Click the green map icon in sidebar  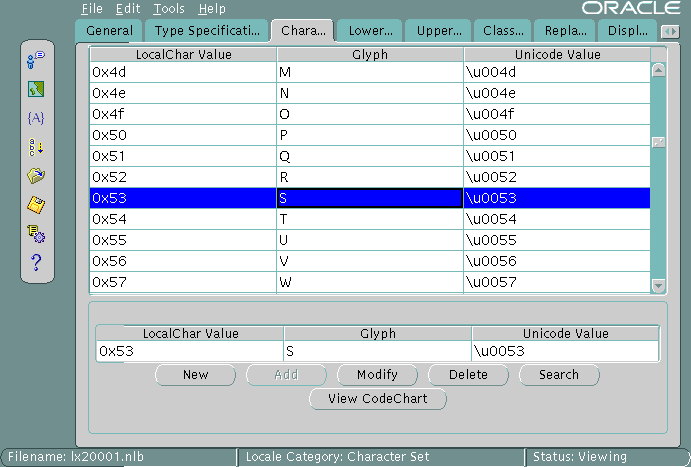click(x=37, y=89)
